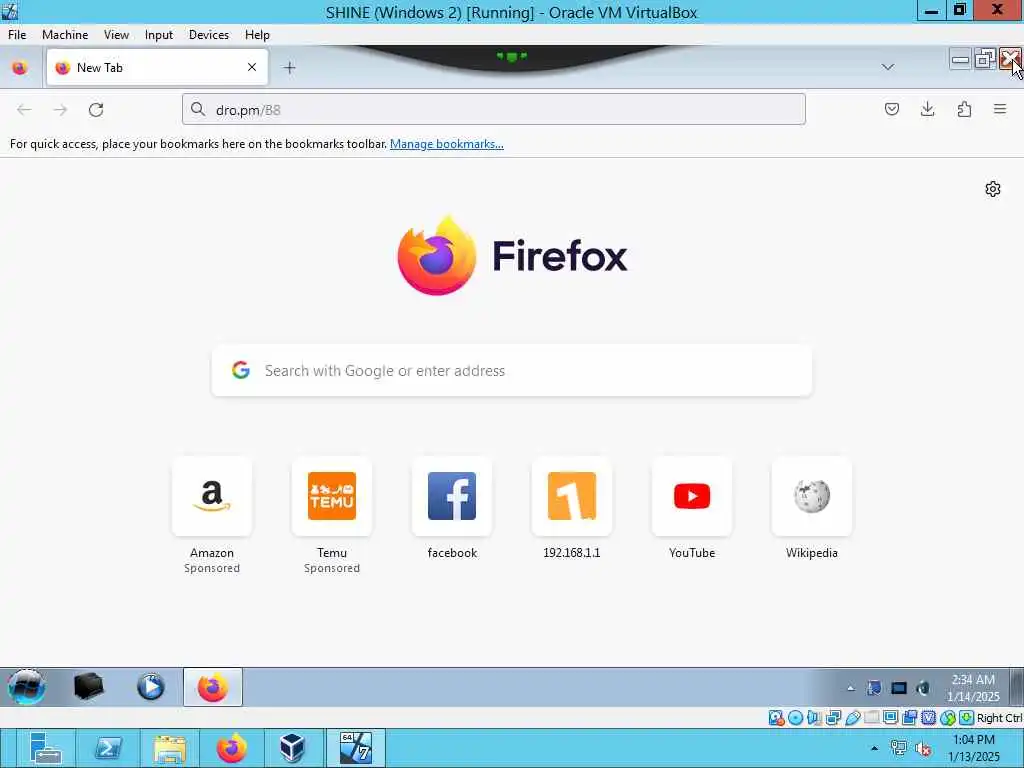Image resolution: width=1024 pixels, height=768 pixels.
Task: Open PowerShell on host taskbar
Action: (x=108, y=748)
